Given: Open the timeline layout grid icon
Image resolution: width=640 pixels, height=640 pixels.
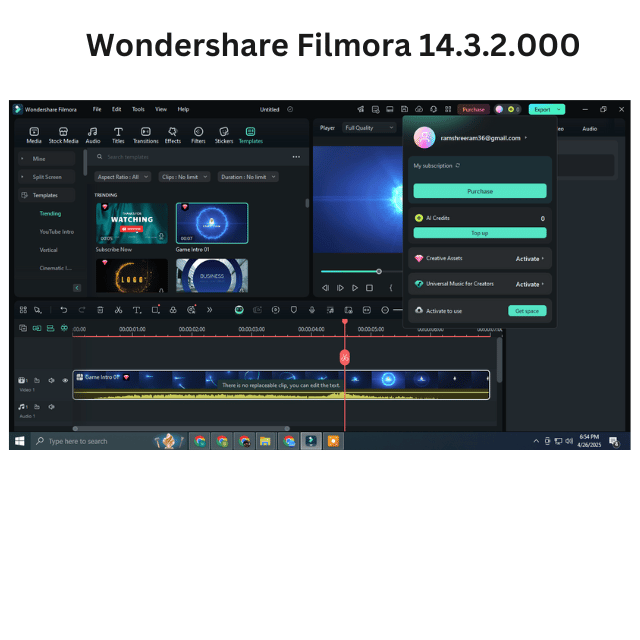Looking at the screenshot, I should pyautogui.click(x=23, y=310).
